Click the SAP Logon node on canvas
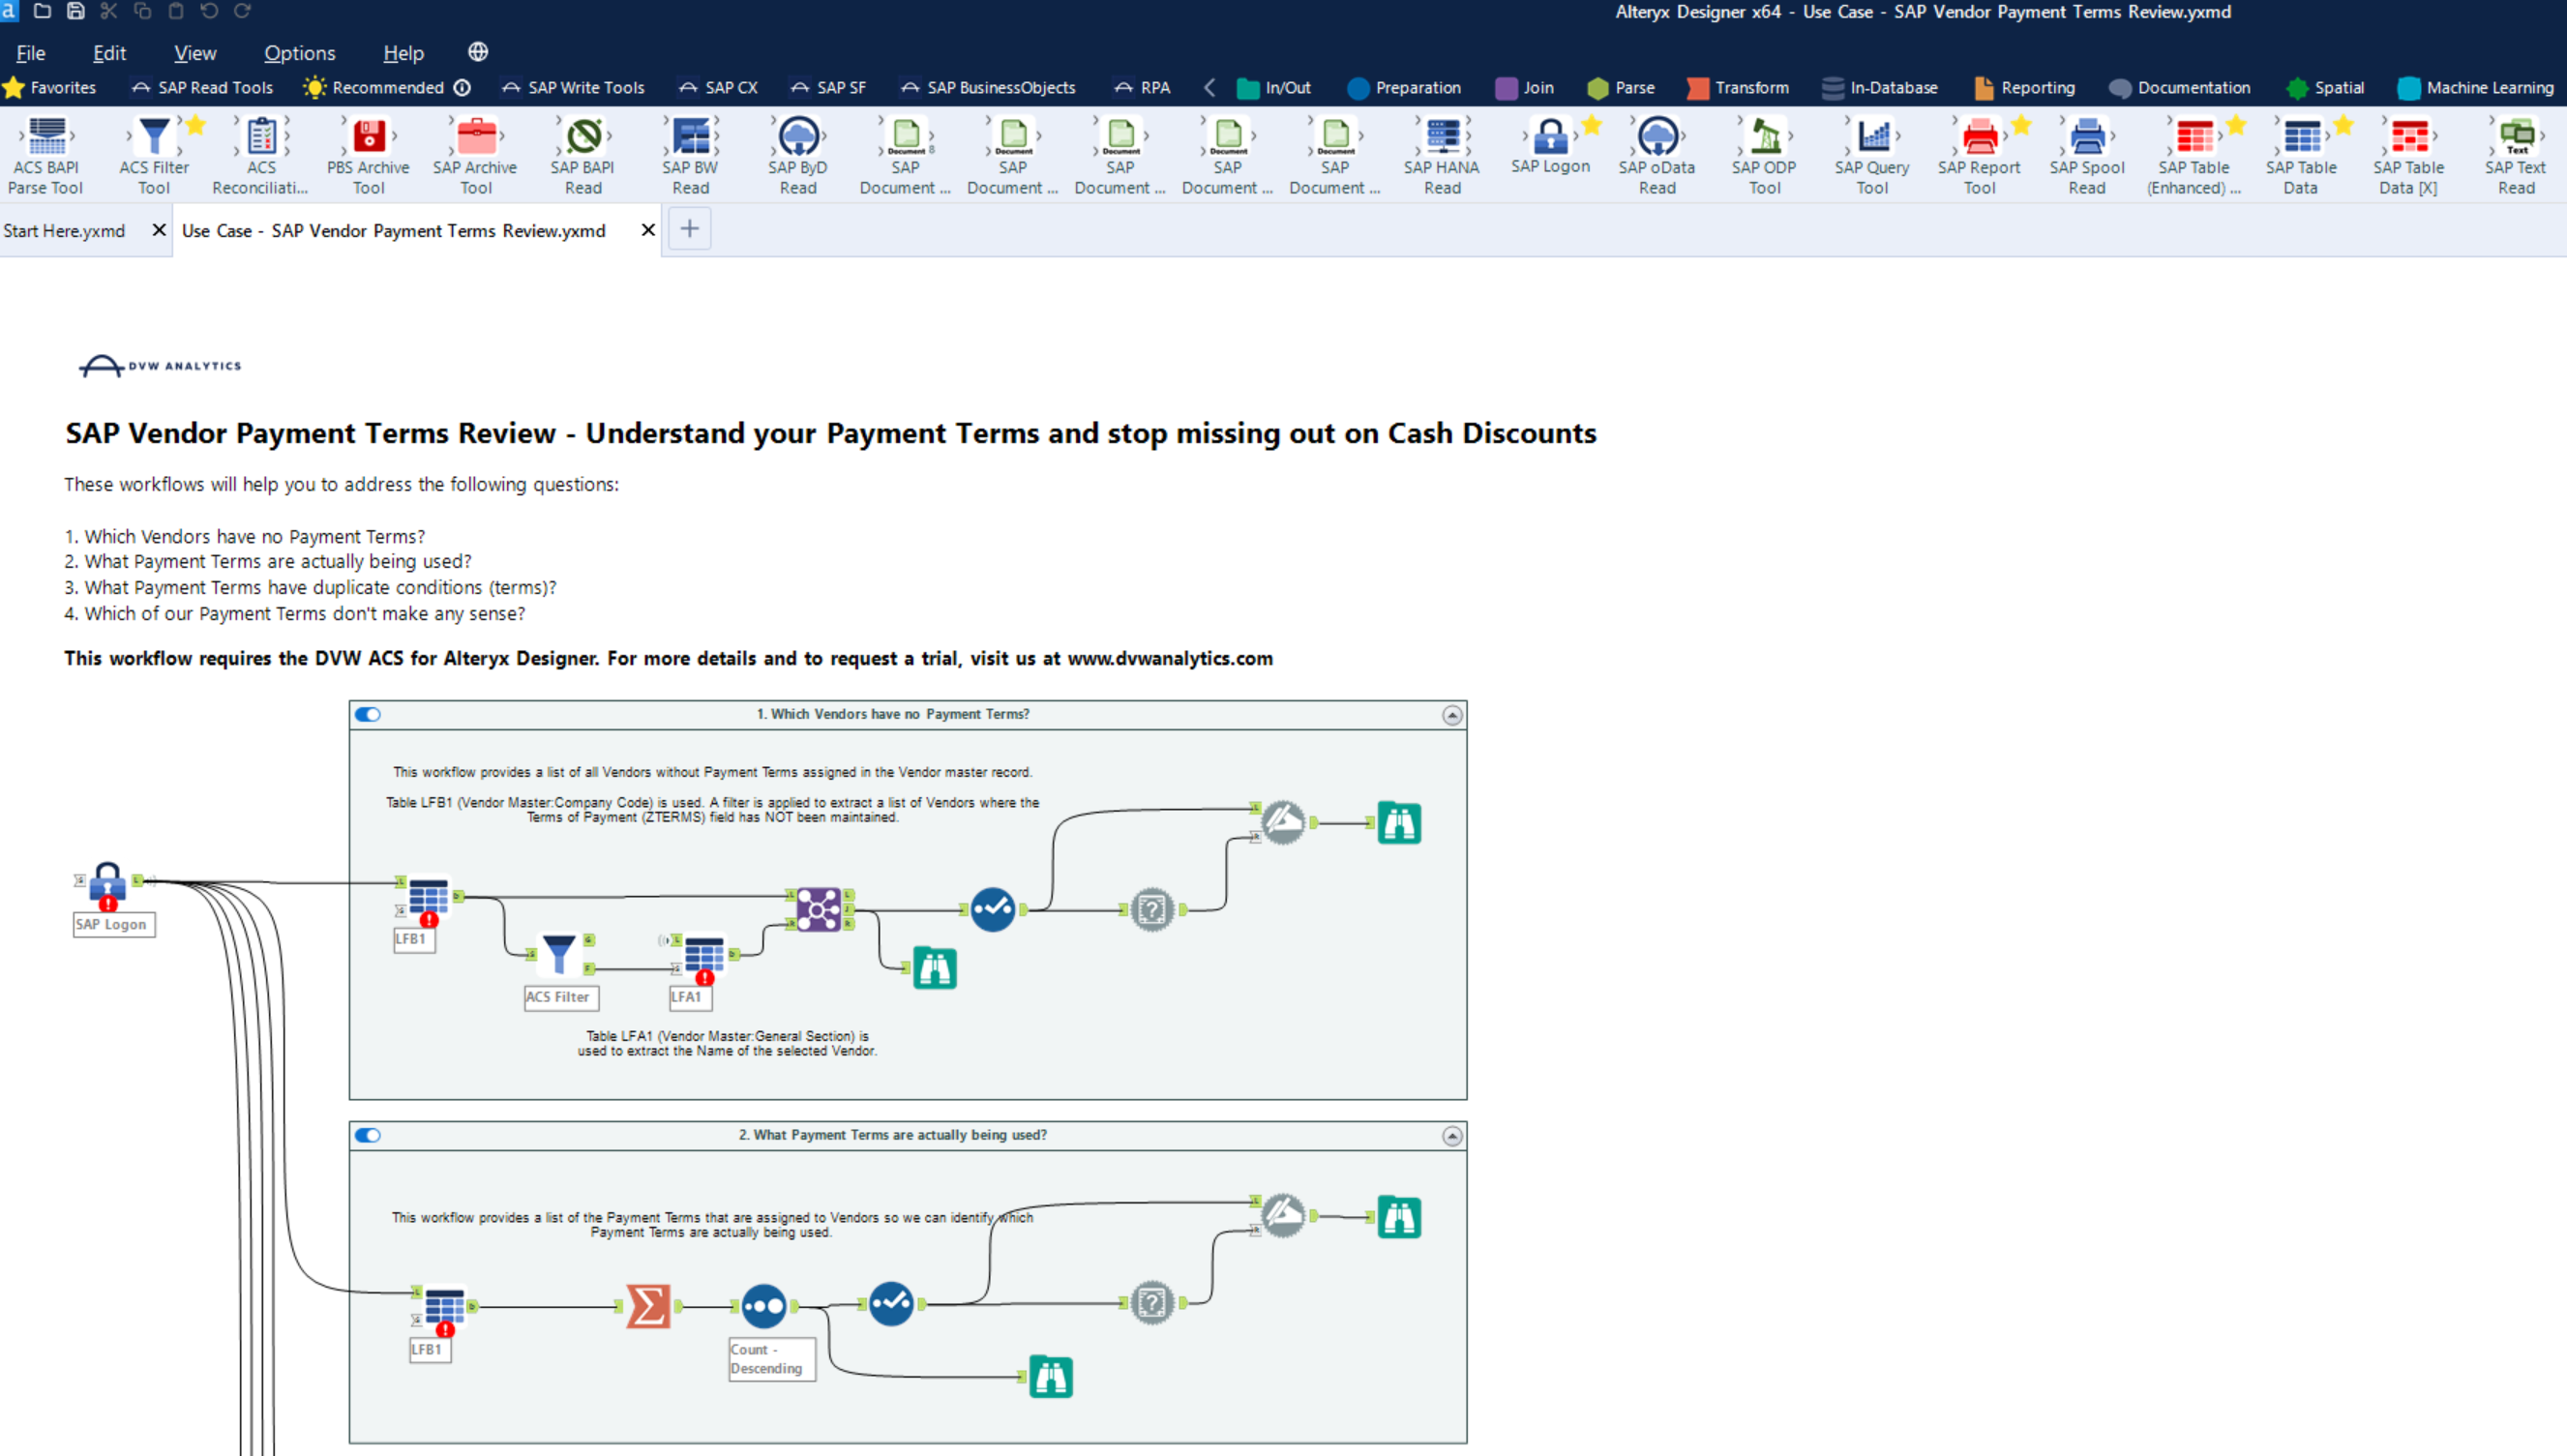Image resolution: width=2567 pixels, height=1456 pixels. click(108, 883)
